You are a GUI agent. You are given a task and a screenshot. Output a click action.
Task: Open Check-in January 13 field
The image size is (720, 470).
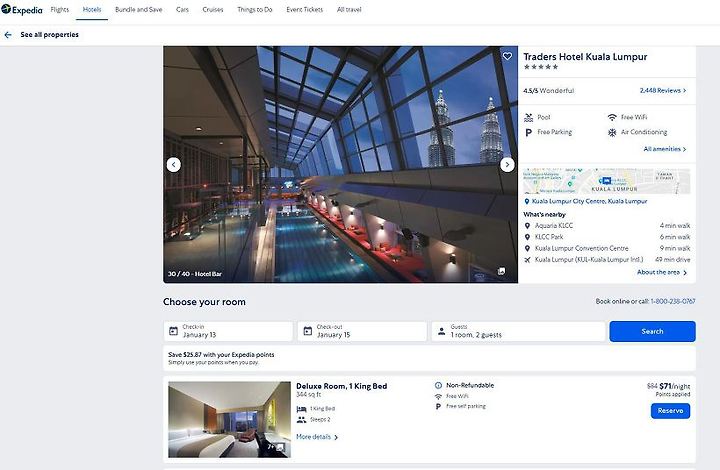click(x=228, y=331)
